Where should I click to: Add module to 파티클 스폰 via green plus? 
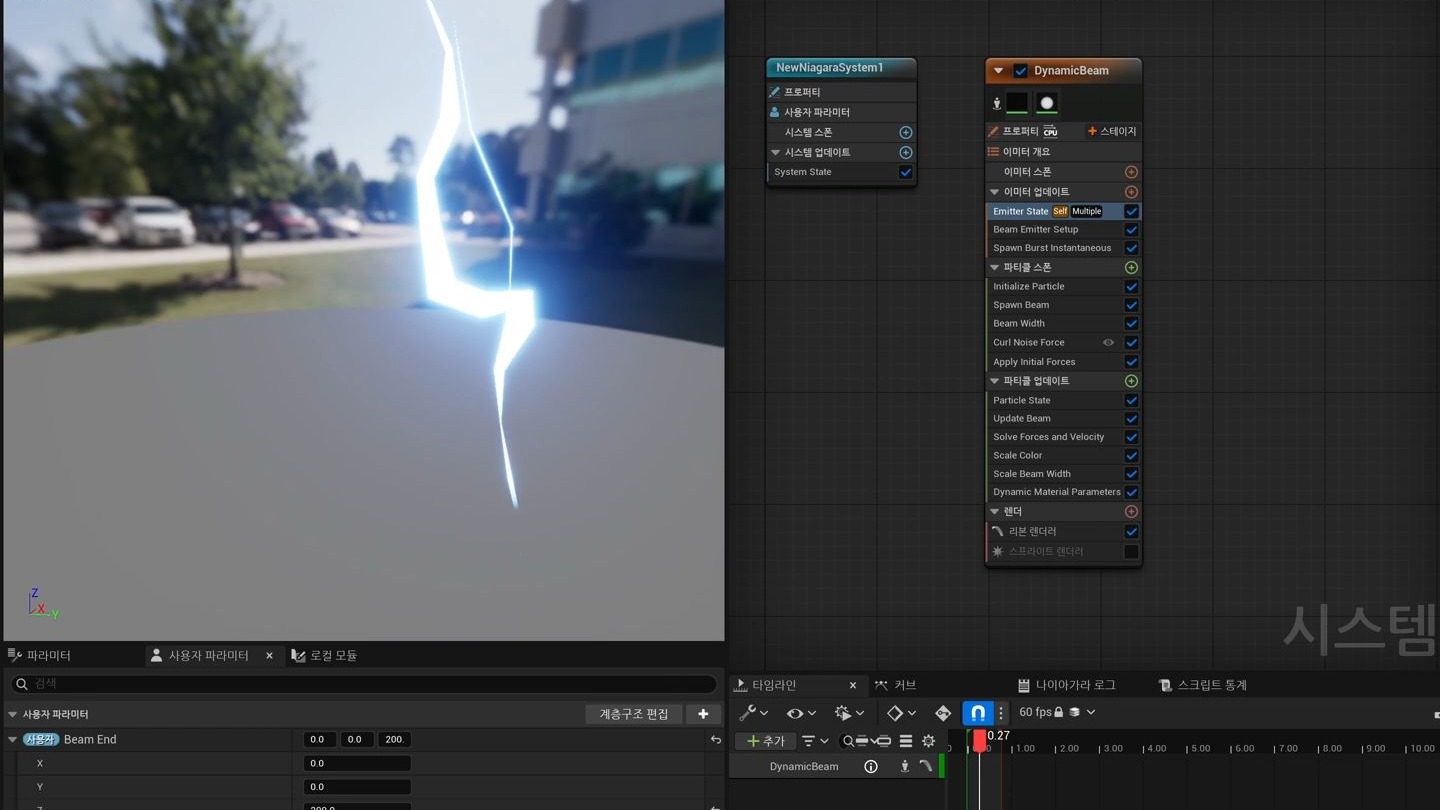1131,268
